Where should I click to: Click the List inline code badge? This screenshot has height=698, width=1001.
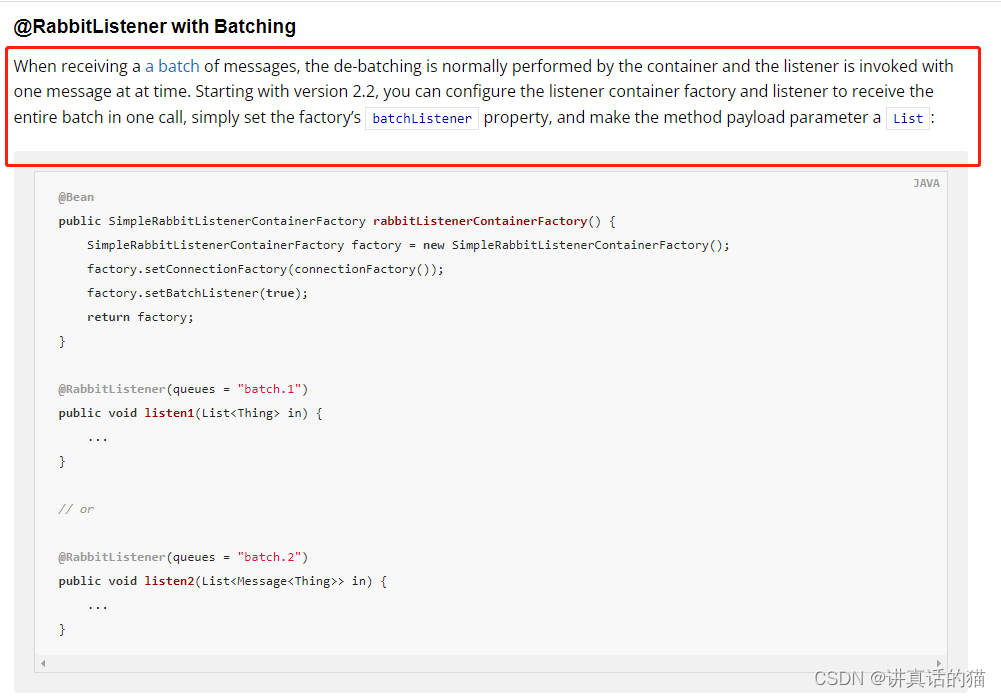907,117
